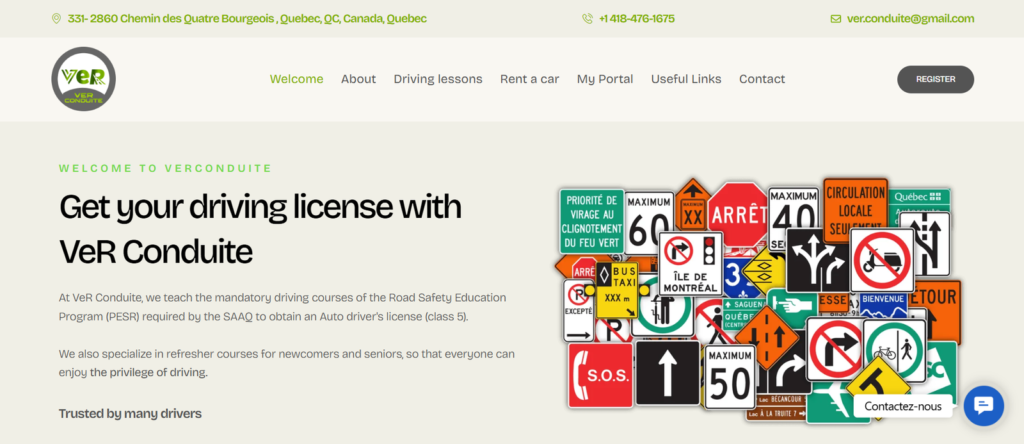Call phone number +1 418-476-1675
The height and width of the screenshot is (444, 1024).
pos(637,18)
